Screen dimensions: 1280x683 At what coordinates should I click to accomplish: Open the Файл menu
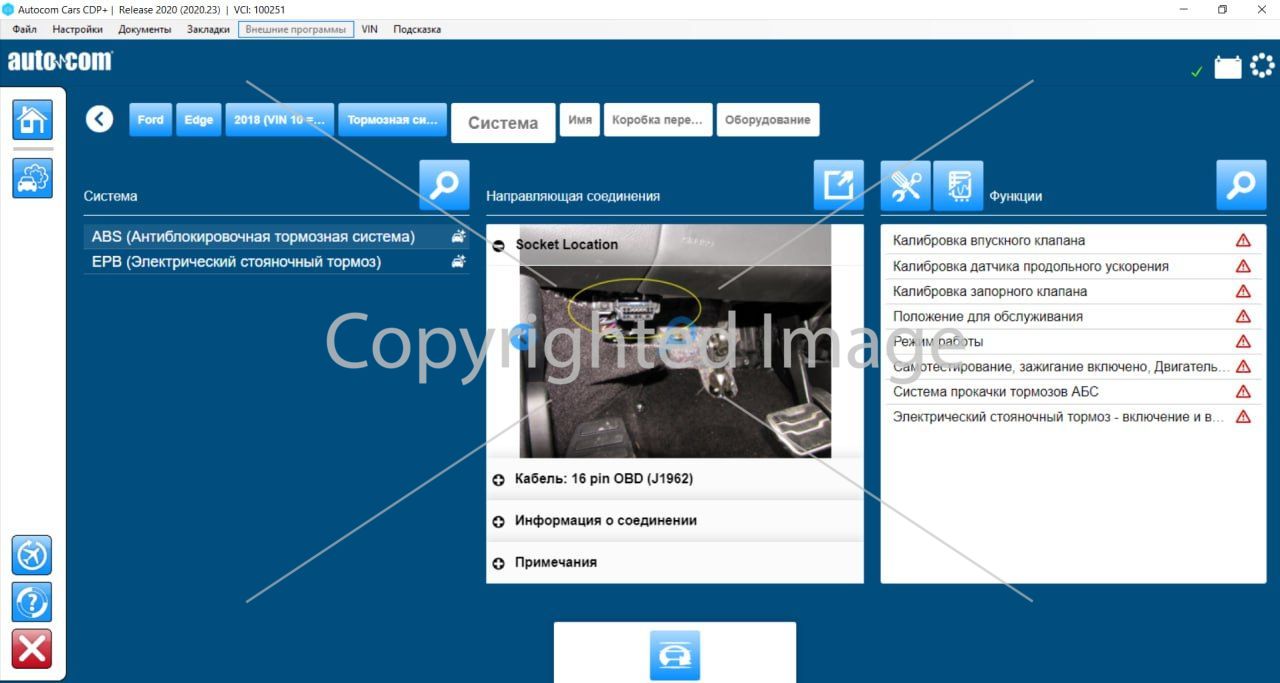[25, 29]
